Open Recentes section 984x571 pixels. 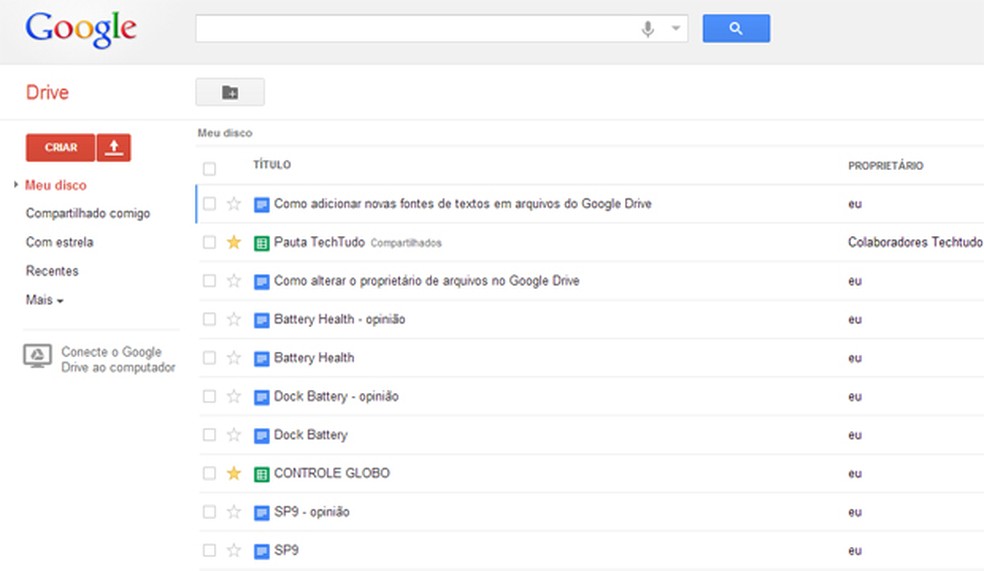pos(52,271)
